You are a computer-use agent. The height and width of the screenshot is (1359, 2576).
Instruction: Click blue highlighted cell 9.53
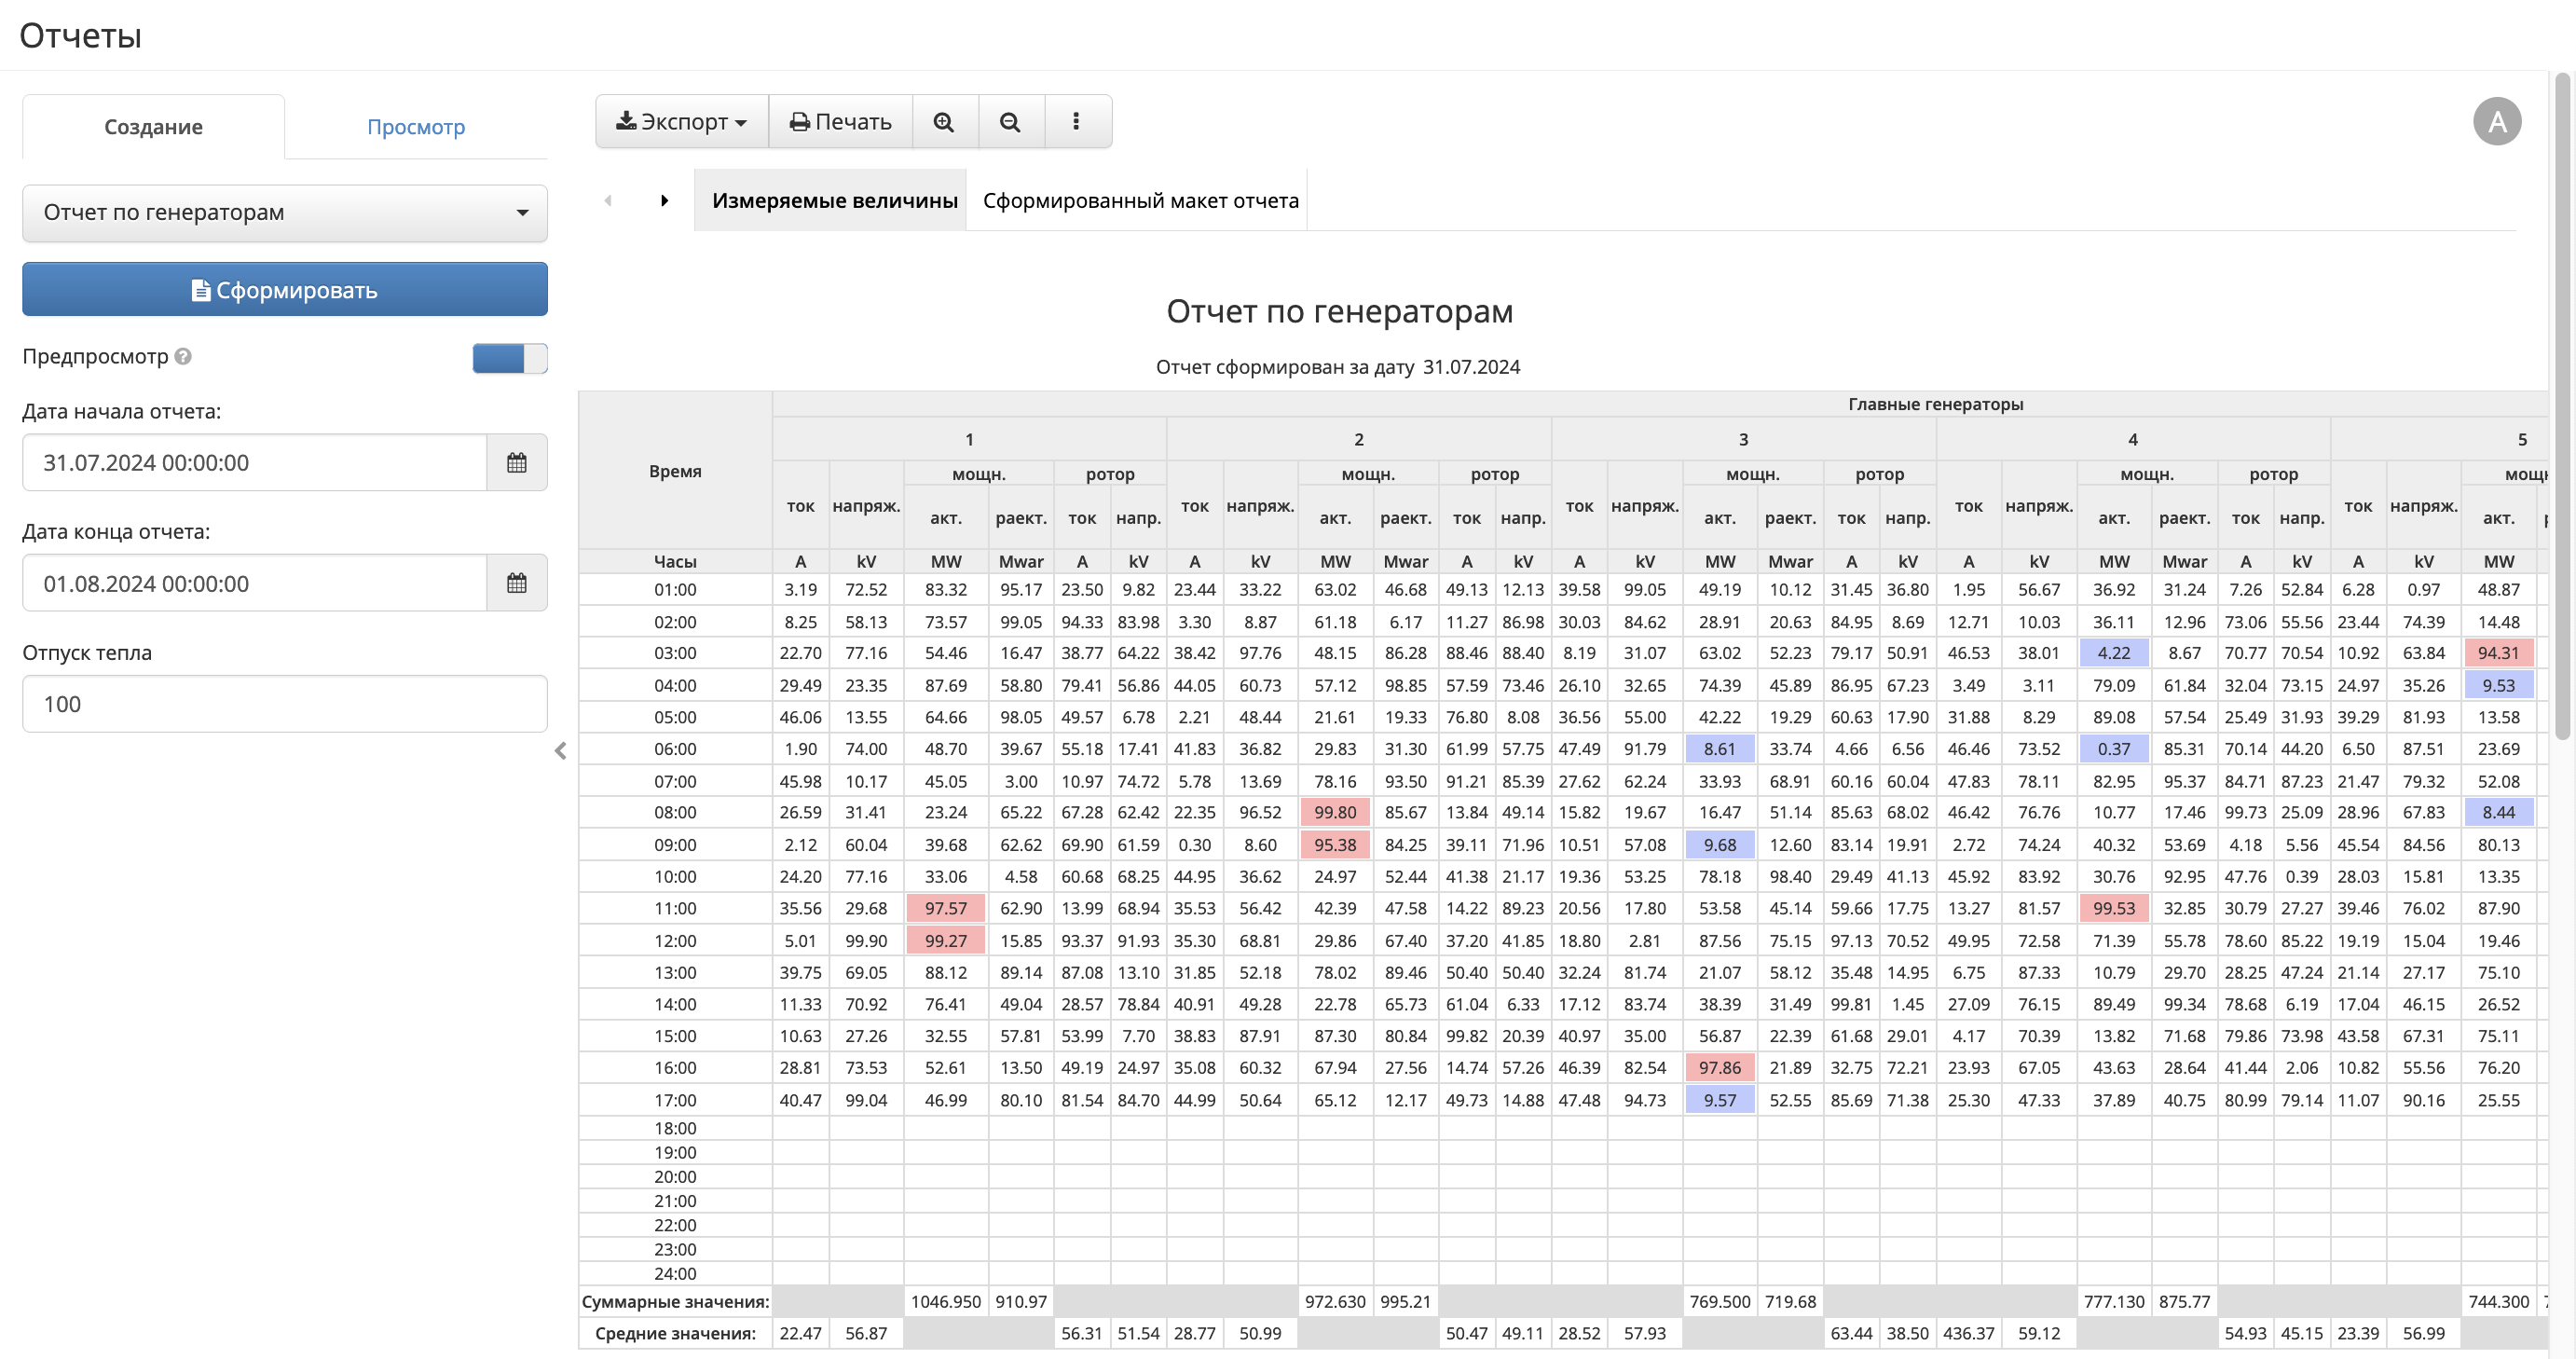(2499, 686)
